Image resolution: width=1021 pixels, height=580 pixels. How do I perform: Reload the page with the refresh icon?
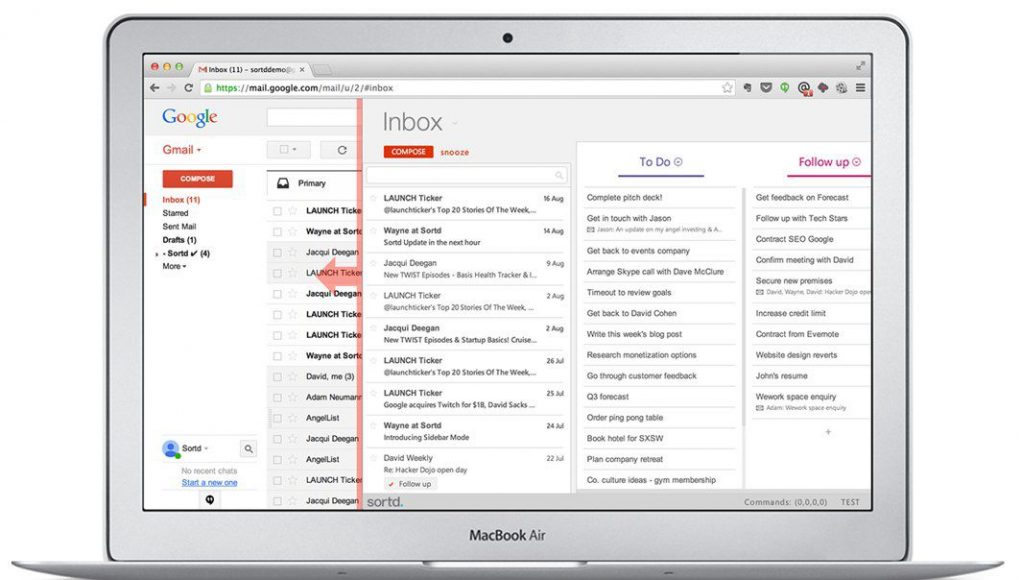(x=188, y=88)
